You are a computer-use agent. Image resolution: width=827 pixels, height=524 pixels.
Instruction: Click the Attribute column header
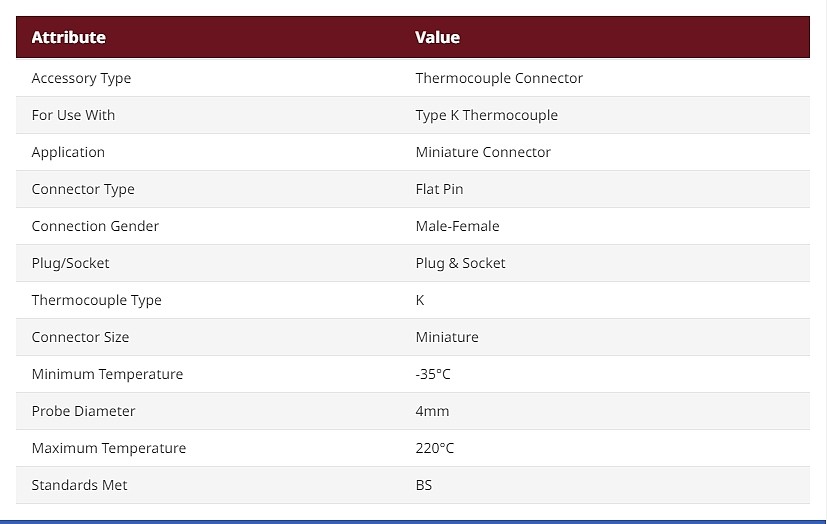pyautogui.click(x=69, y=37)
